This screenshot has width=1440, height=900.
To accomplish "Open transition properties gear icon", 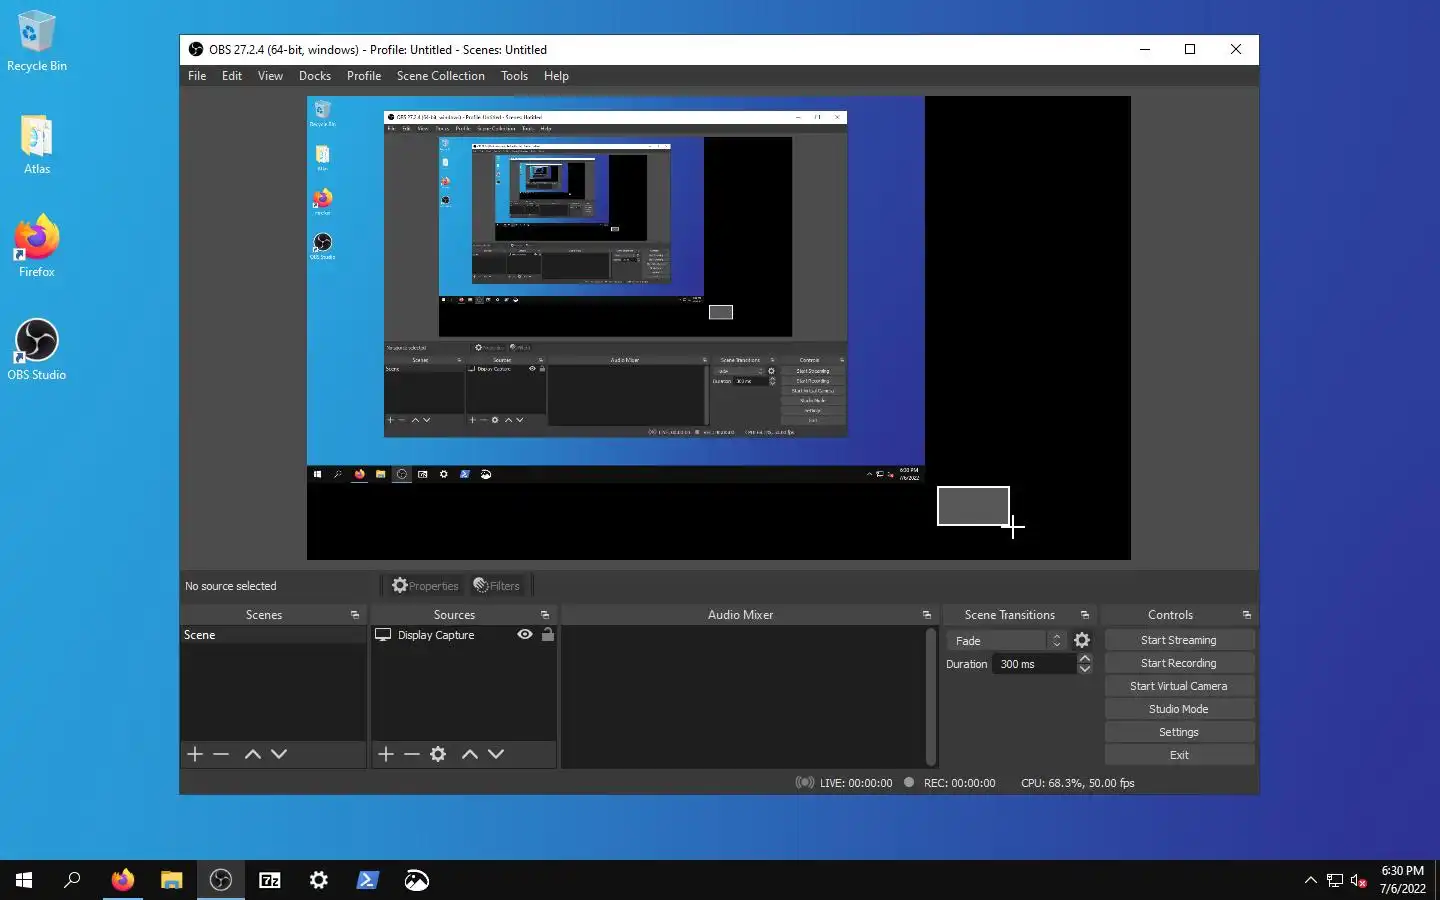I will (x=1082, y=640).
